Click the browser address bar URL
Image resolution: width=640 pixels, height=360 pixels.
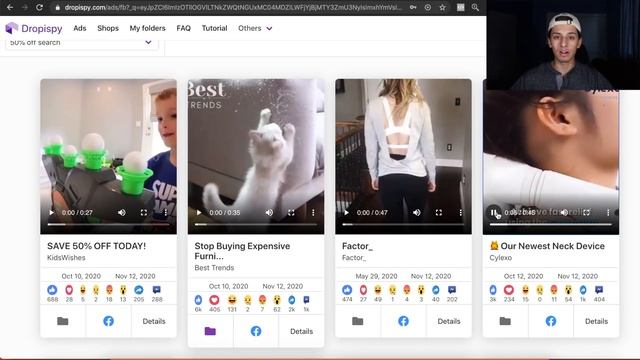233,7
